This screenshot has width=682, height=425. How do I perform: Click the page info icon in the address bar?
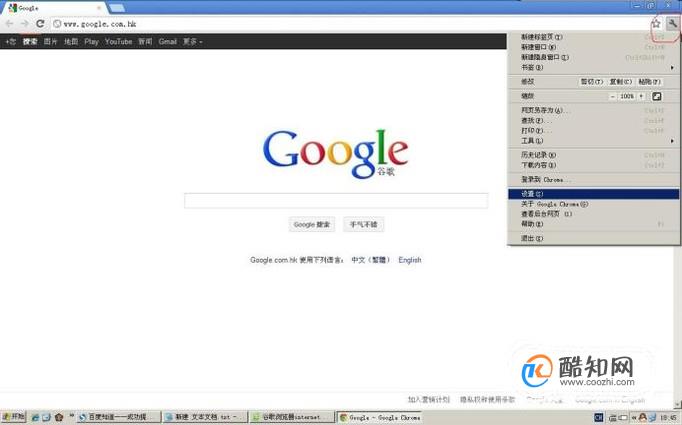[x=57, y=24]
